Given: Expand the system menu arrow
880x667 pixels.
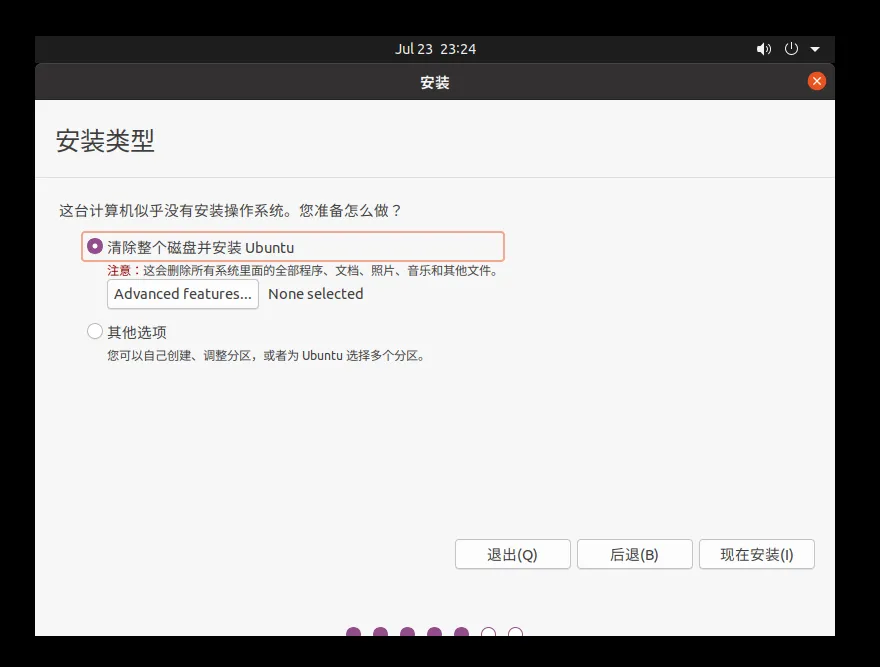Looking at the screenshot, I should click(815, 49).
